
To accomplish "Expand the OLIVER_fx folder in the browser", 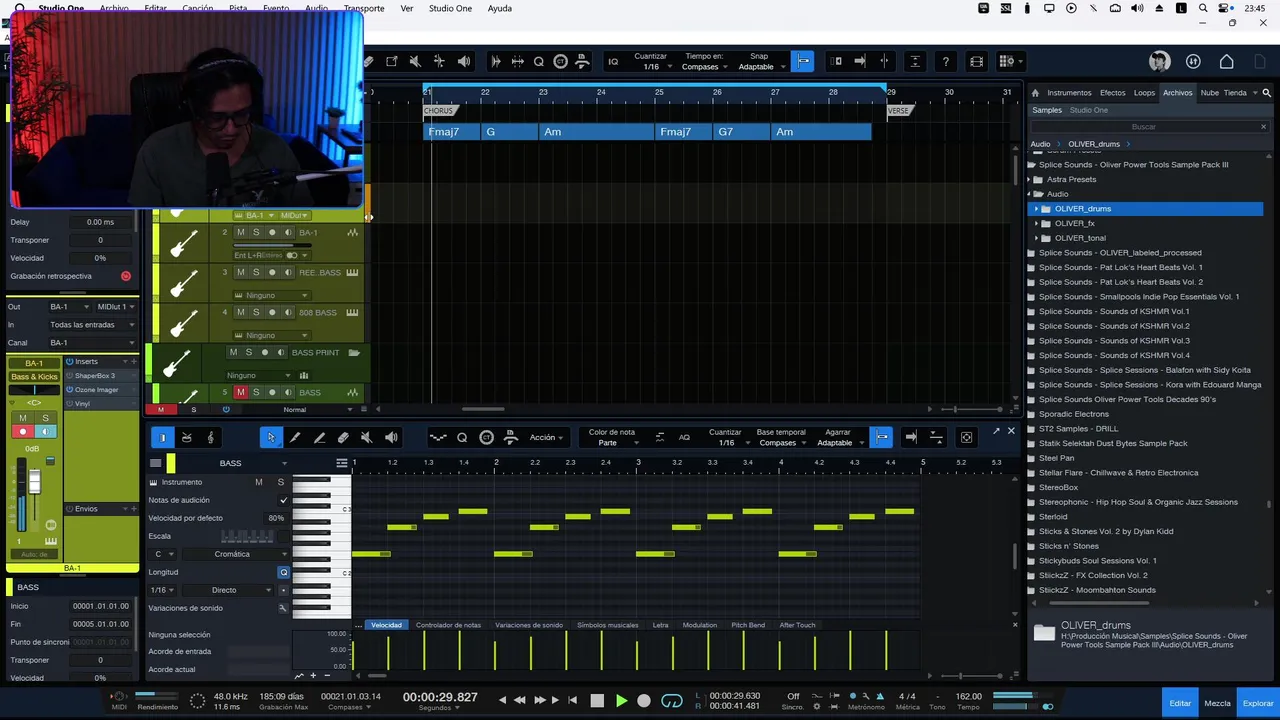I will point(1036,223).
